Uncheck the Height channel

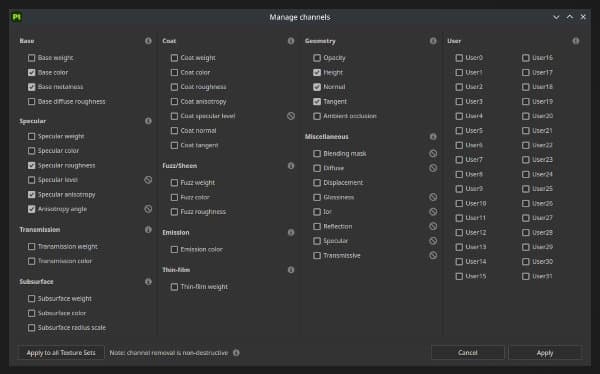click(x=317, y=72)
